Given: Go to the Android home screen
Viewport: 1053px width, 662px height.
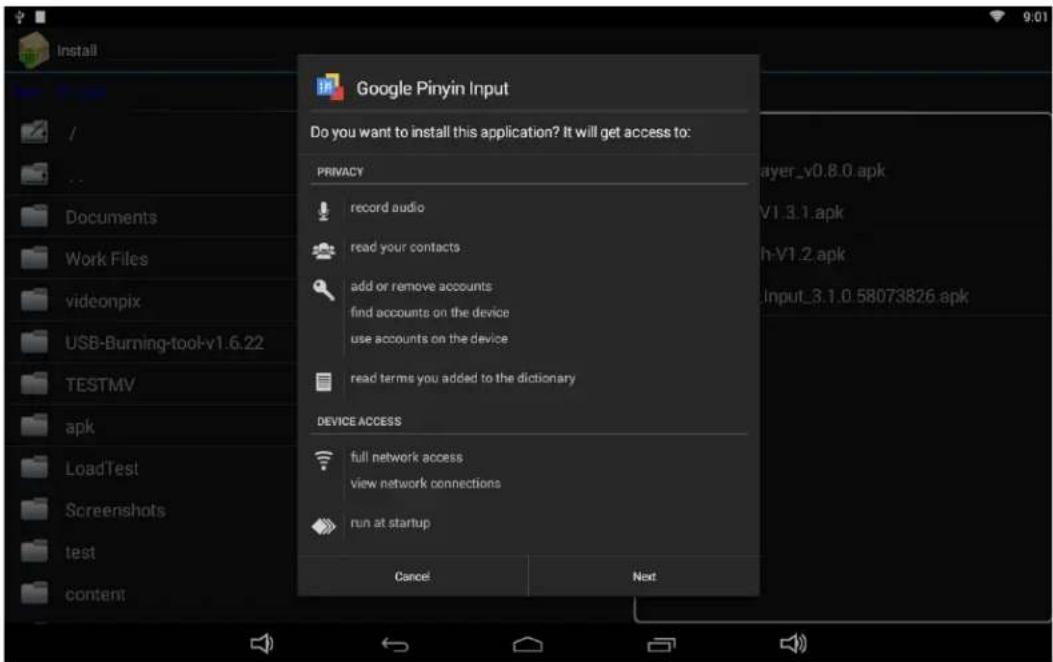Looking at the screenshot, I should [528, 645].
